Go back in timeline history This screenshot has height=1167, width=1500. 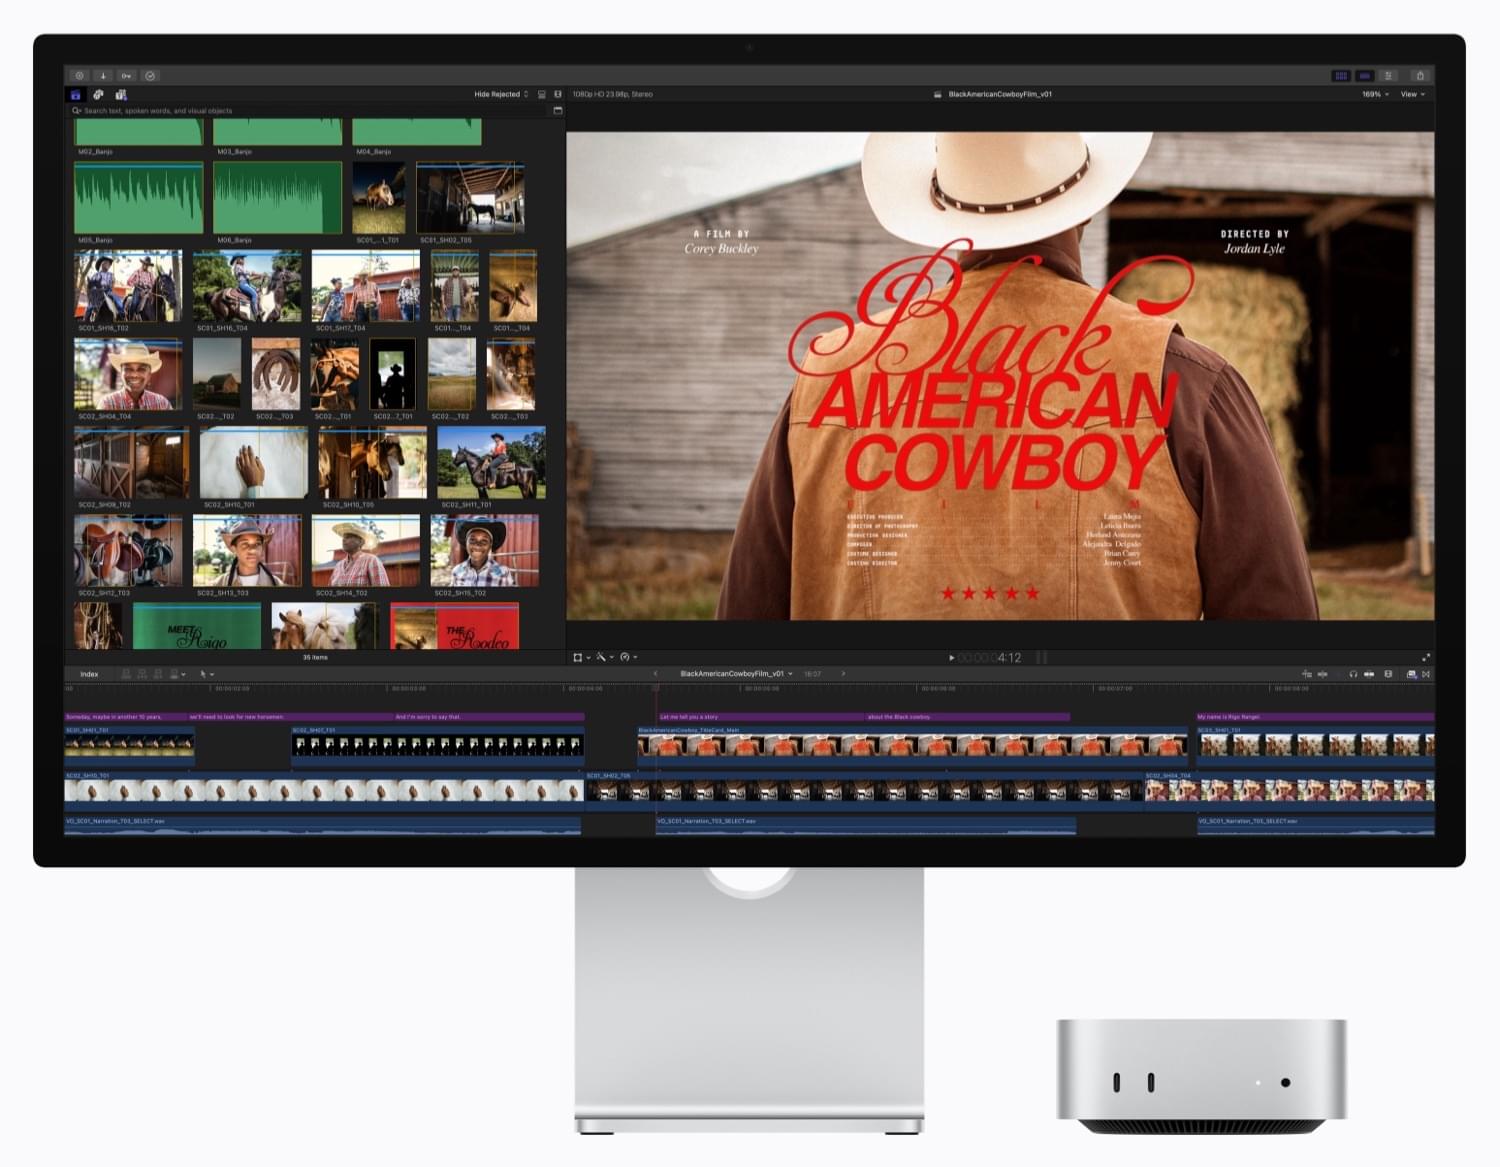[656, 674]
